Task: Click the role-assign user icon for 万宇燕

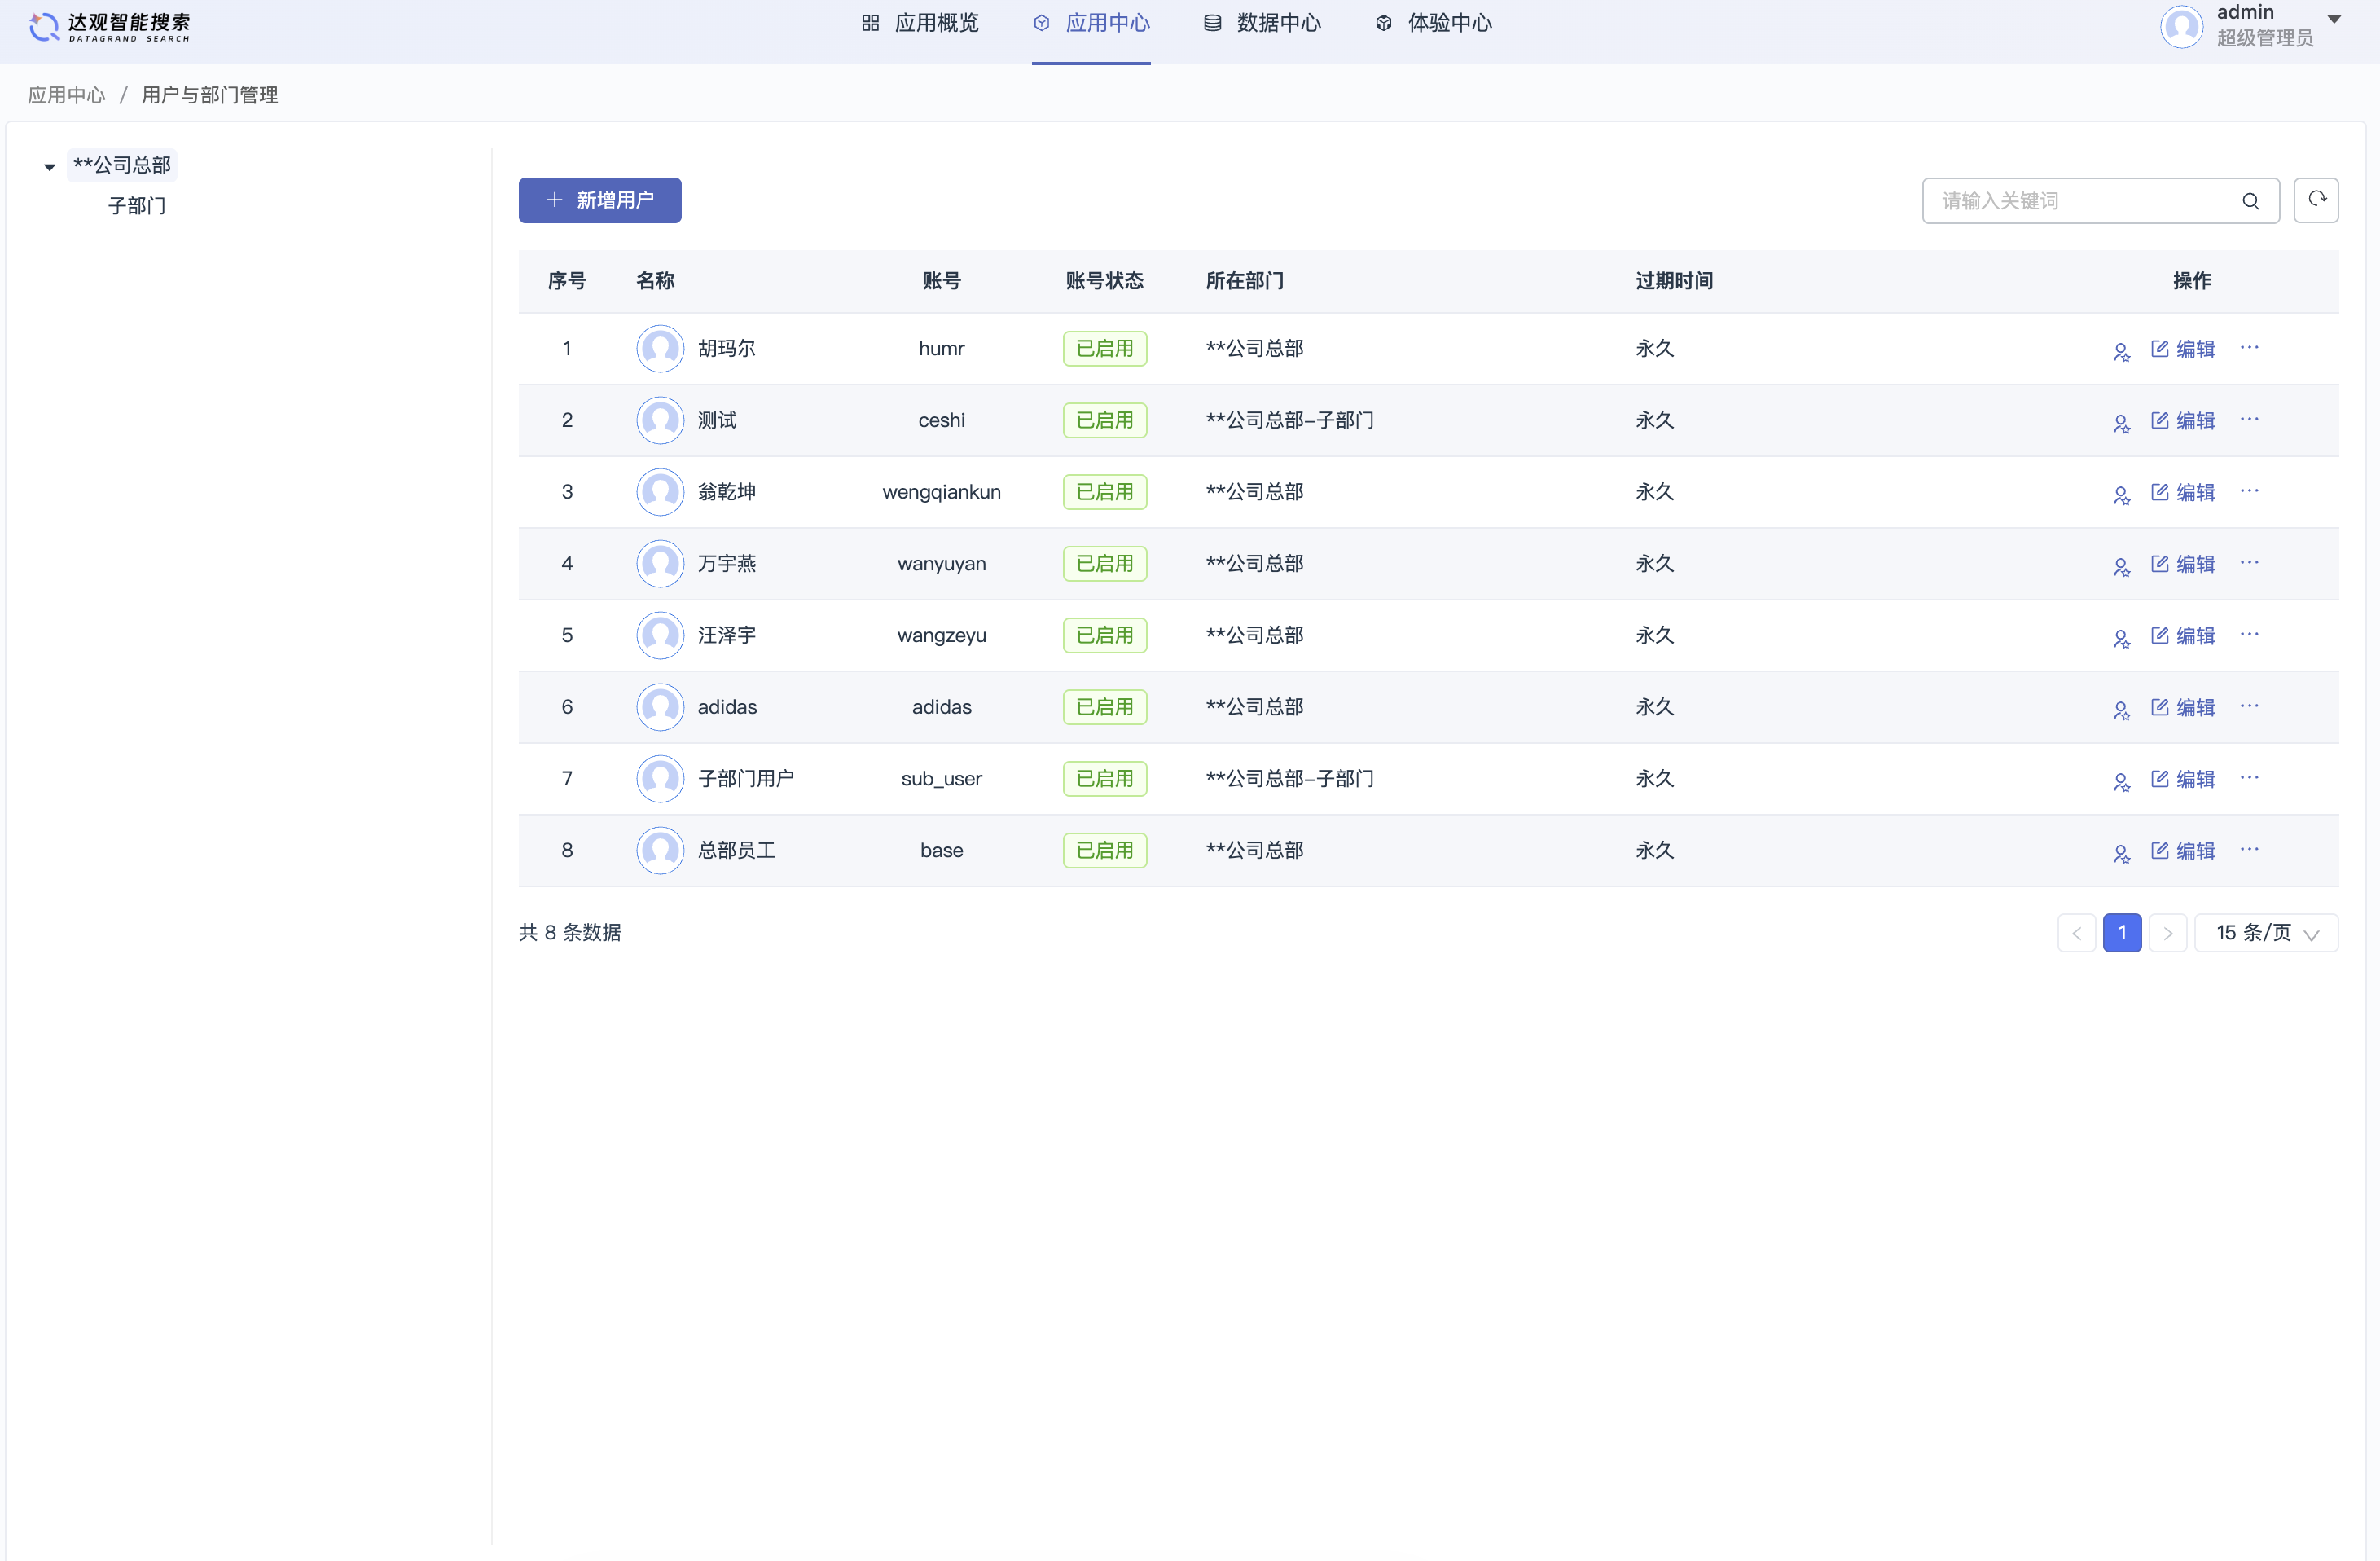Action: click(2121, 566)
